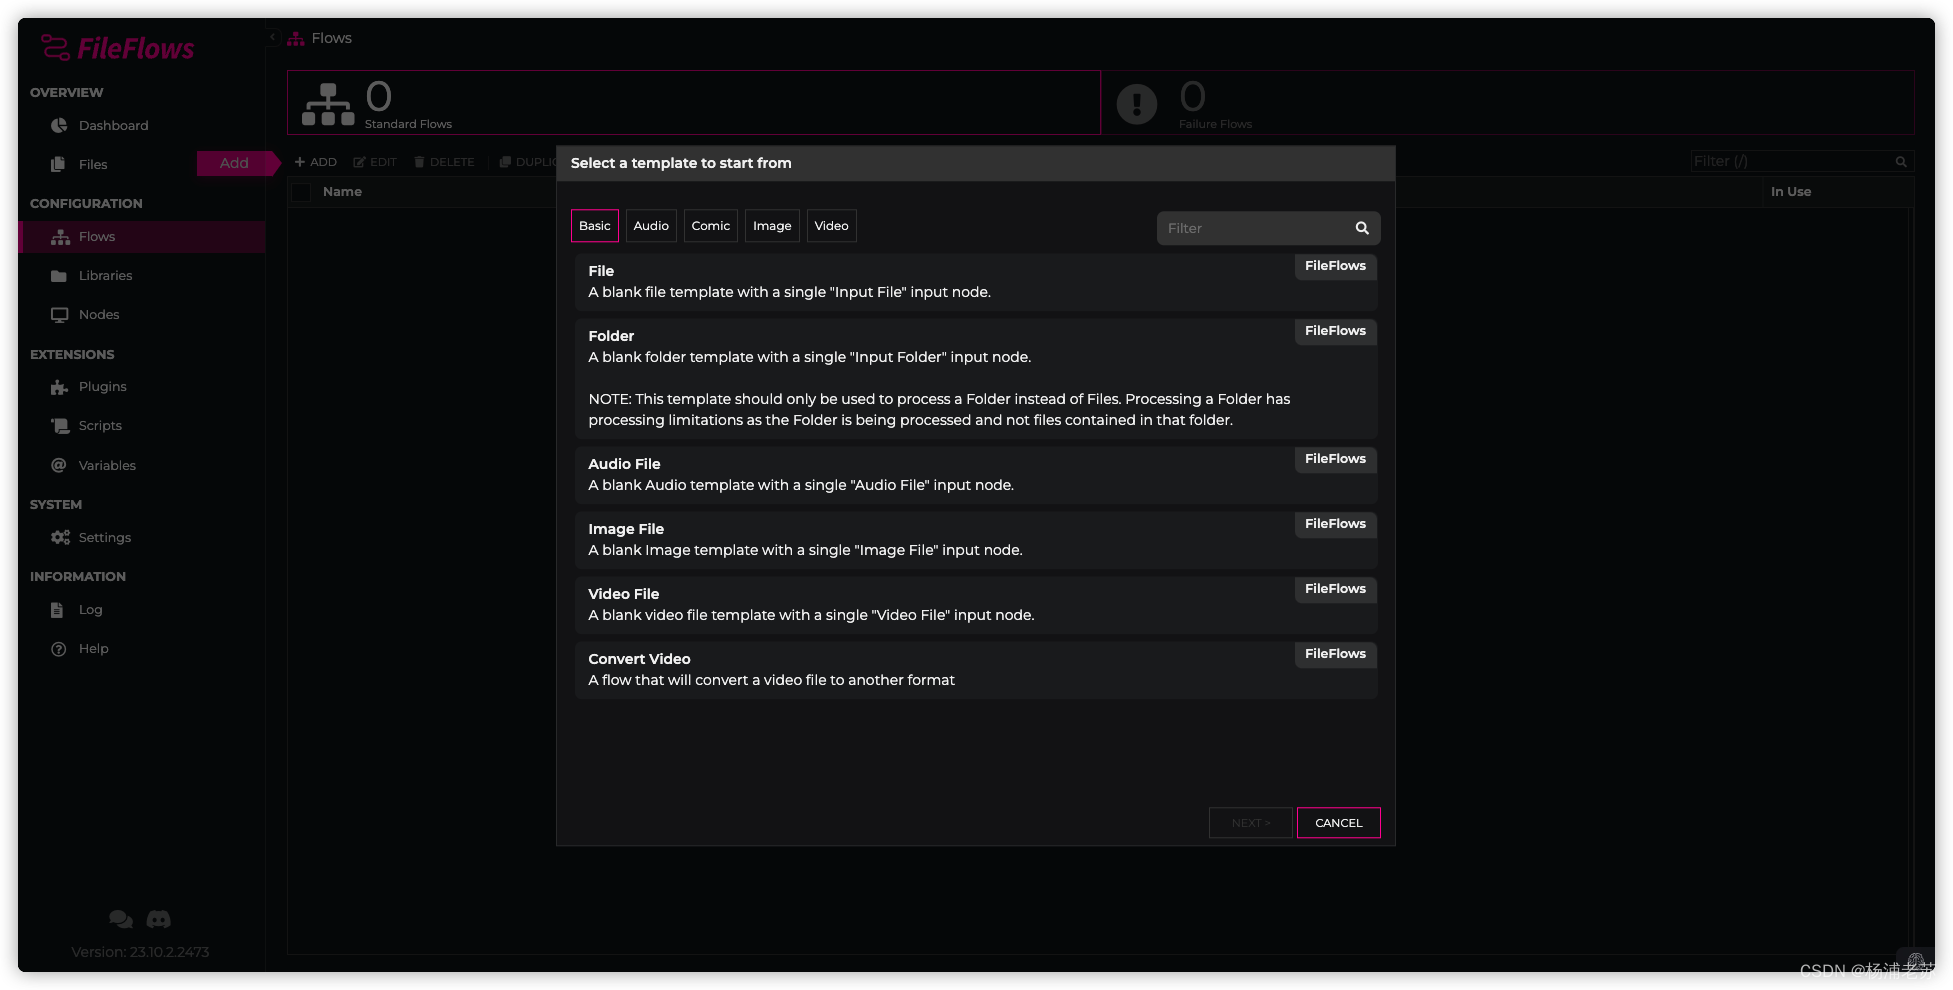The width and height of the screenshot is (1953, 990).
Task: Click the Failure Flows warning icon
Action: [x=1137, y=104]
